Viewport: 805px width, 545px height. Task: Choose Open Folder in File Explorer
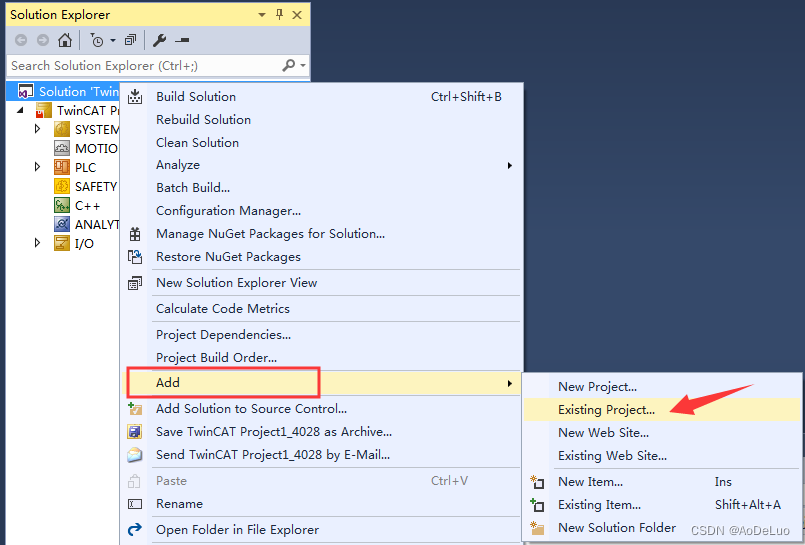(x=321, y=530)
